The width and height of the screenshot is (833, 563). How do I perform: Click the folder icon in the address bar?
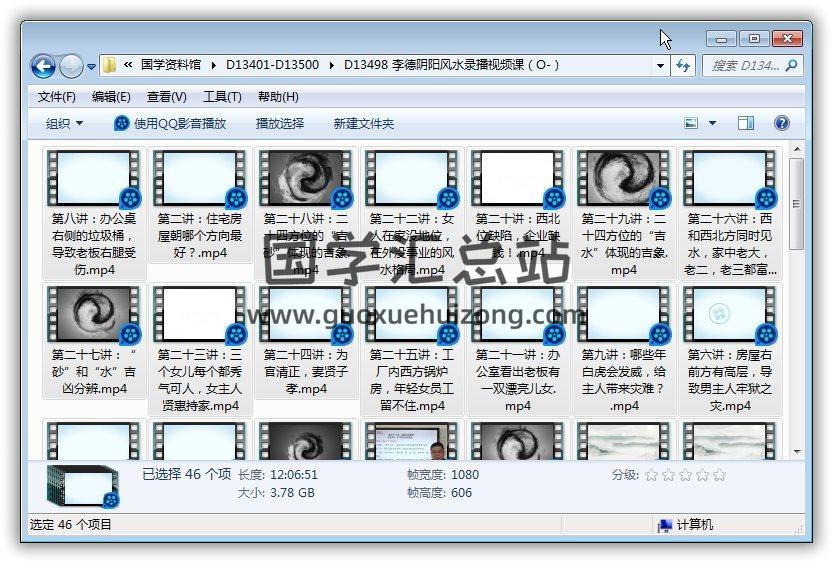pyautogui.click(x=110, y=65)
